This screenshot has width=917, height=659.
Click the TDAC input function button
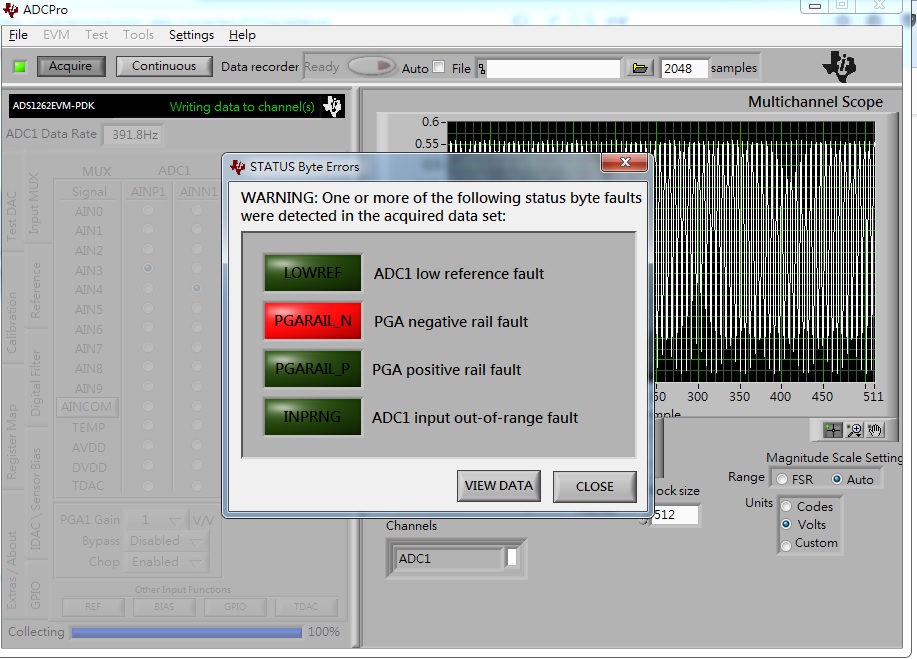point(306,607)
